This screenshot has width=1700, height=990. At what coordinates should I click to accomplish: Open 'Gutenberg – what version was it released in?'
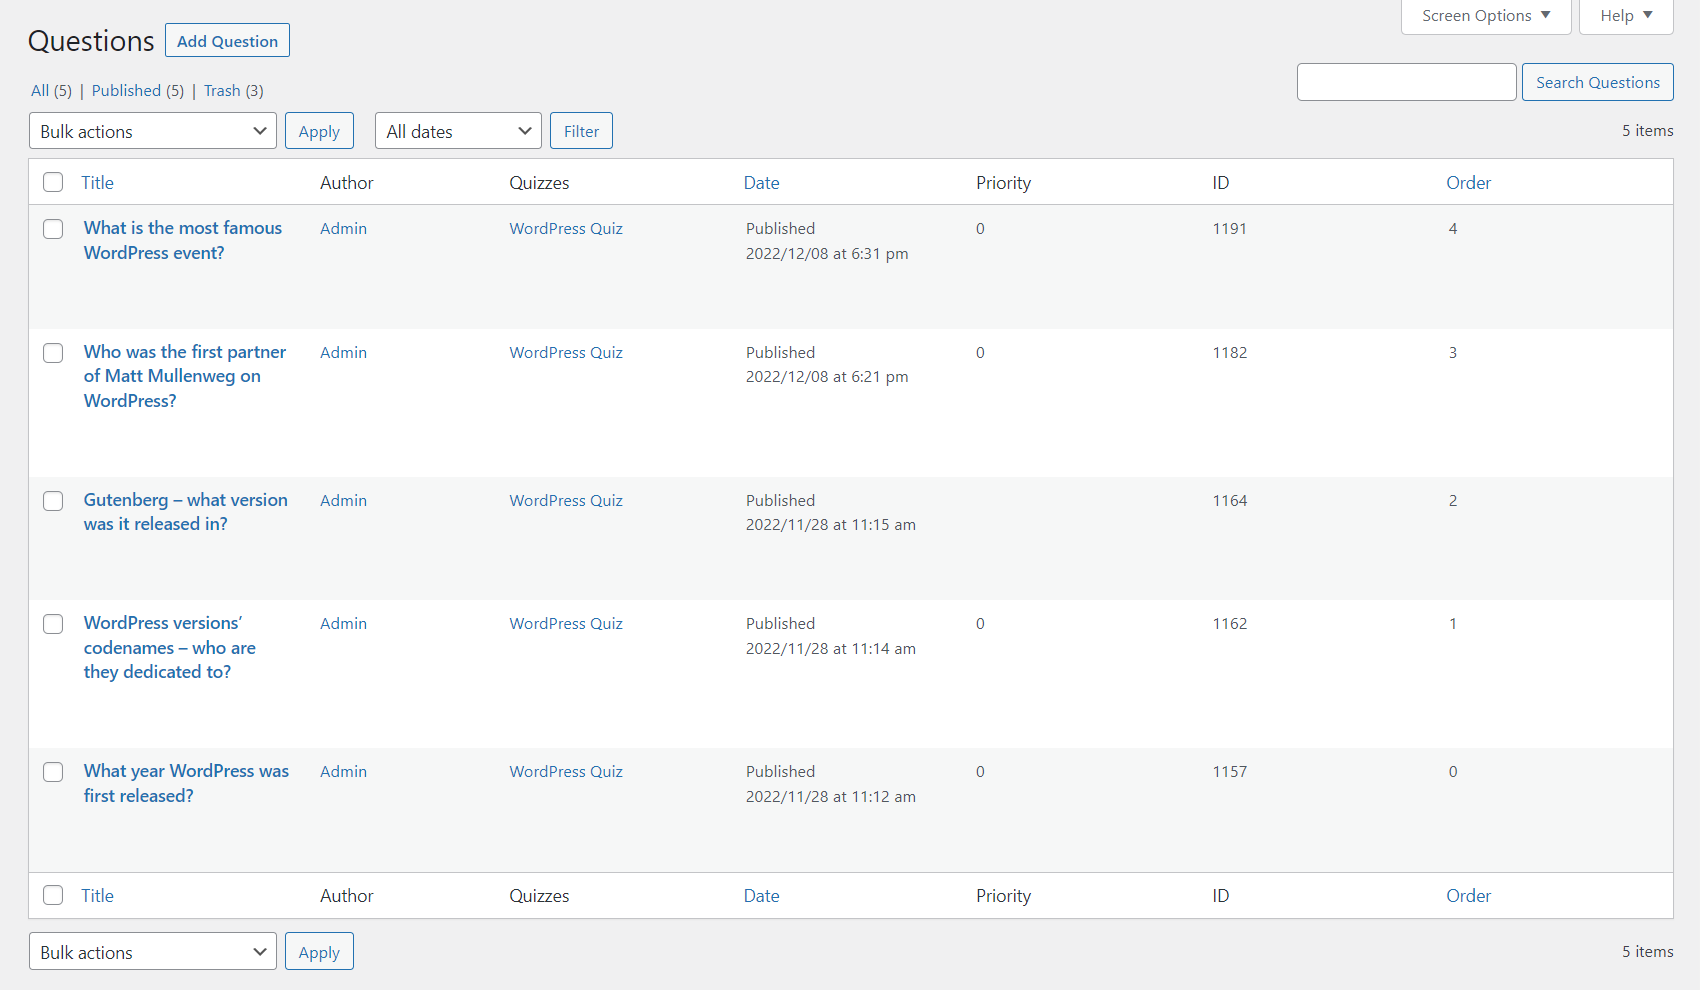pos(186,512)
